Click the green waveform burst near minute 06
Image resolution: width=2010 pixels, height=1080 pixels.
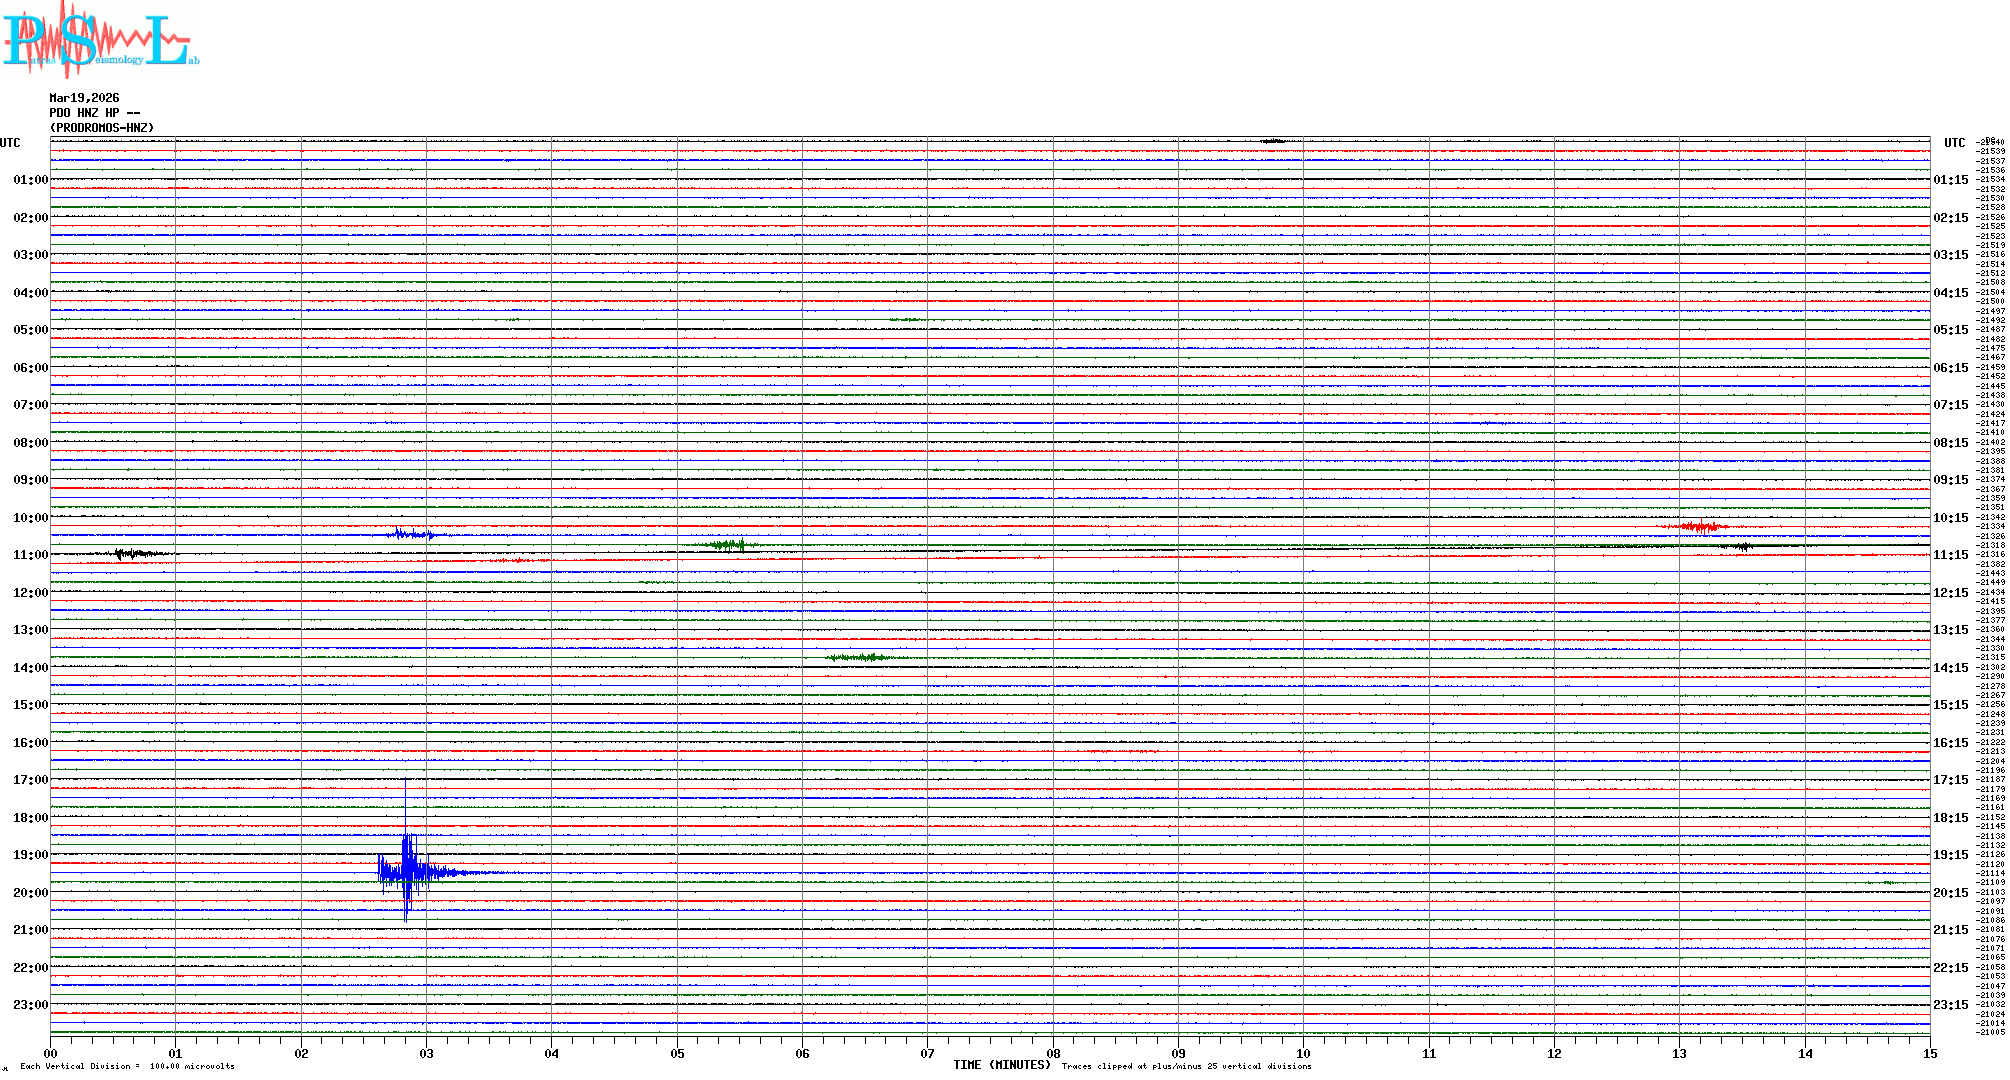pyautogui.click(x=858, y=657)
